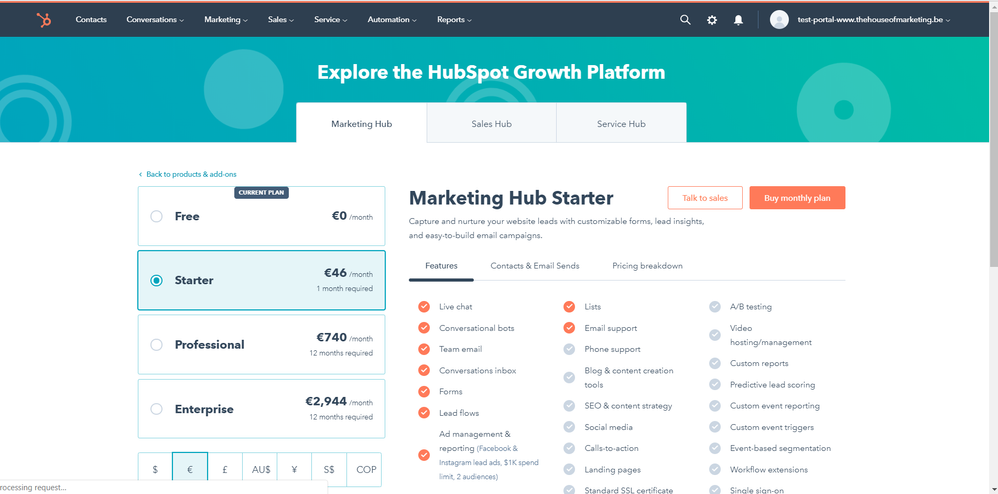Click the Talk to sales button
Viewport: 998px width, 494px height.
[705, 198]
